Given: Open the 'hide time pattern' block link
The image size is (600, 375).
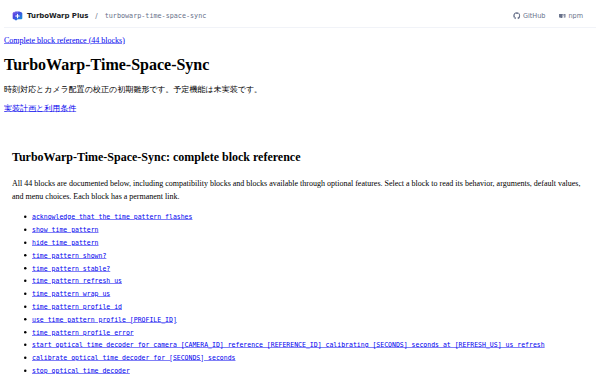Looking at the screenshot, I should point(65,243).
